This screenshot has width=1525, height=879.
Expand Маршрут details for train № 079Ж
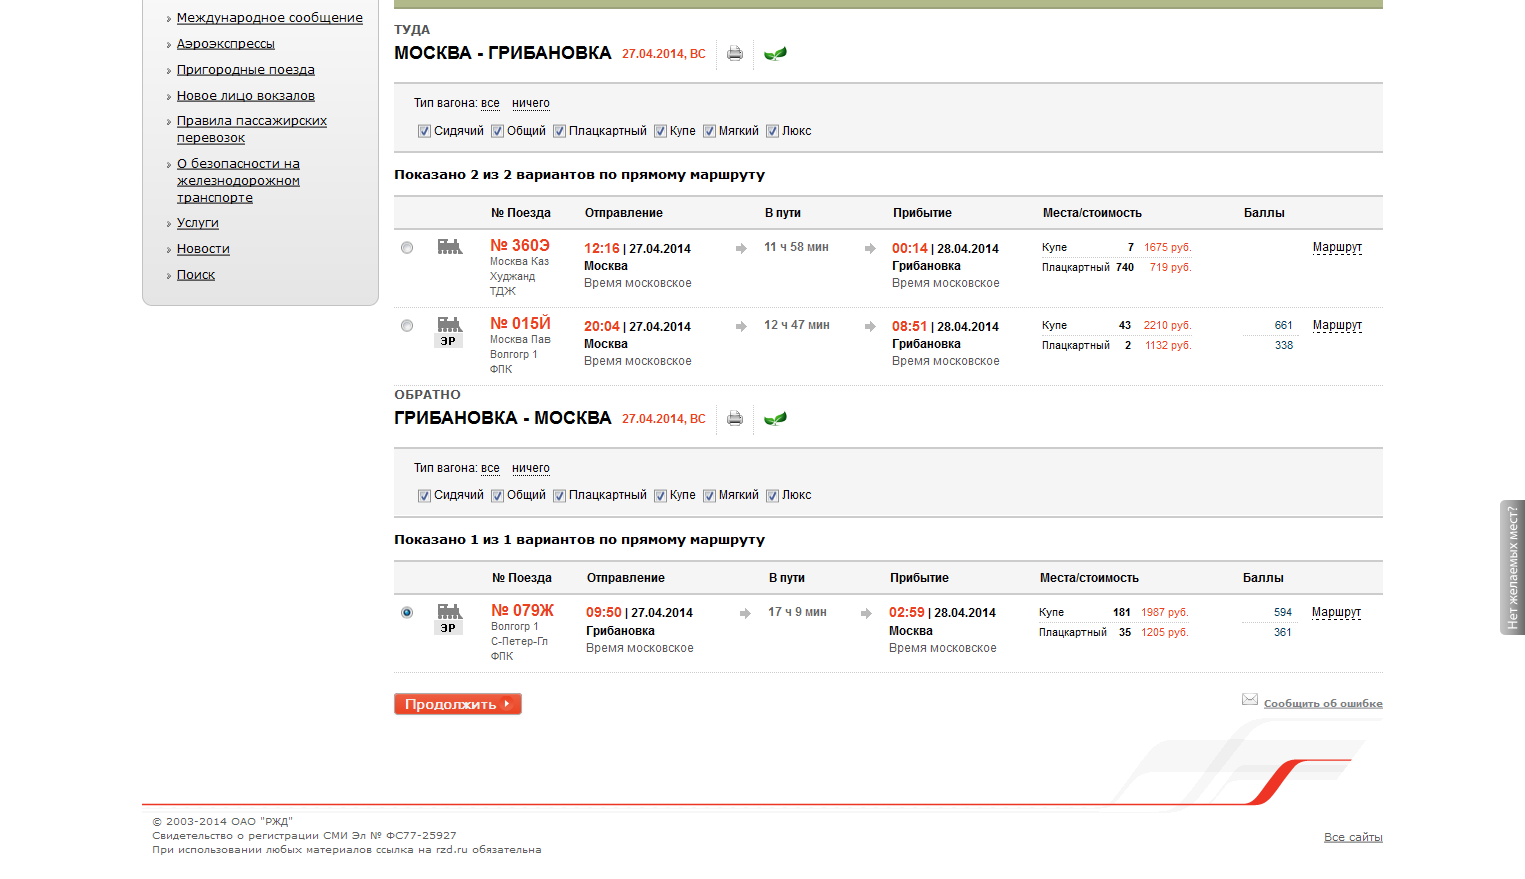[1336, 612]
